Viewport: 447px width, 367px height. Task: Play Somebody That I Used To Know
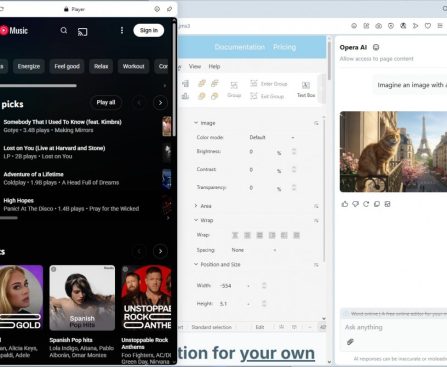click(62, 122)
